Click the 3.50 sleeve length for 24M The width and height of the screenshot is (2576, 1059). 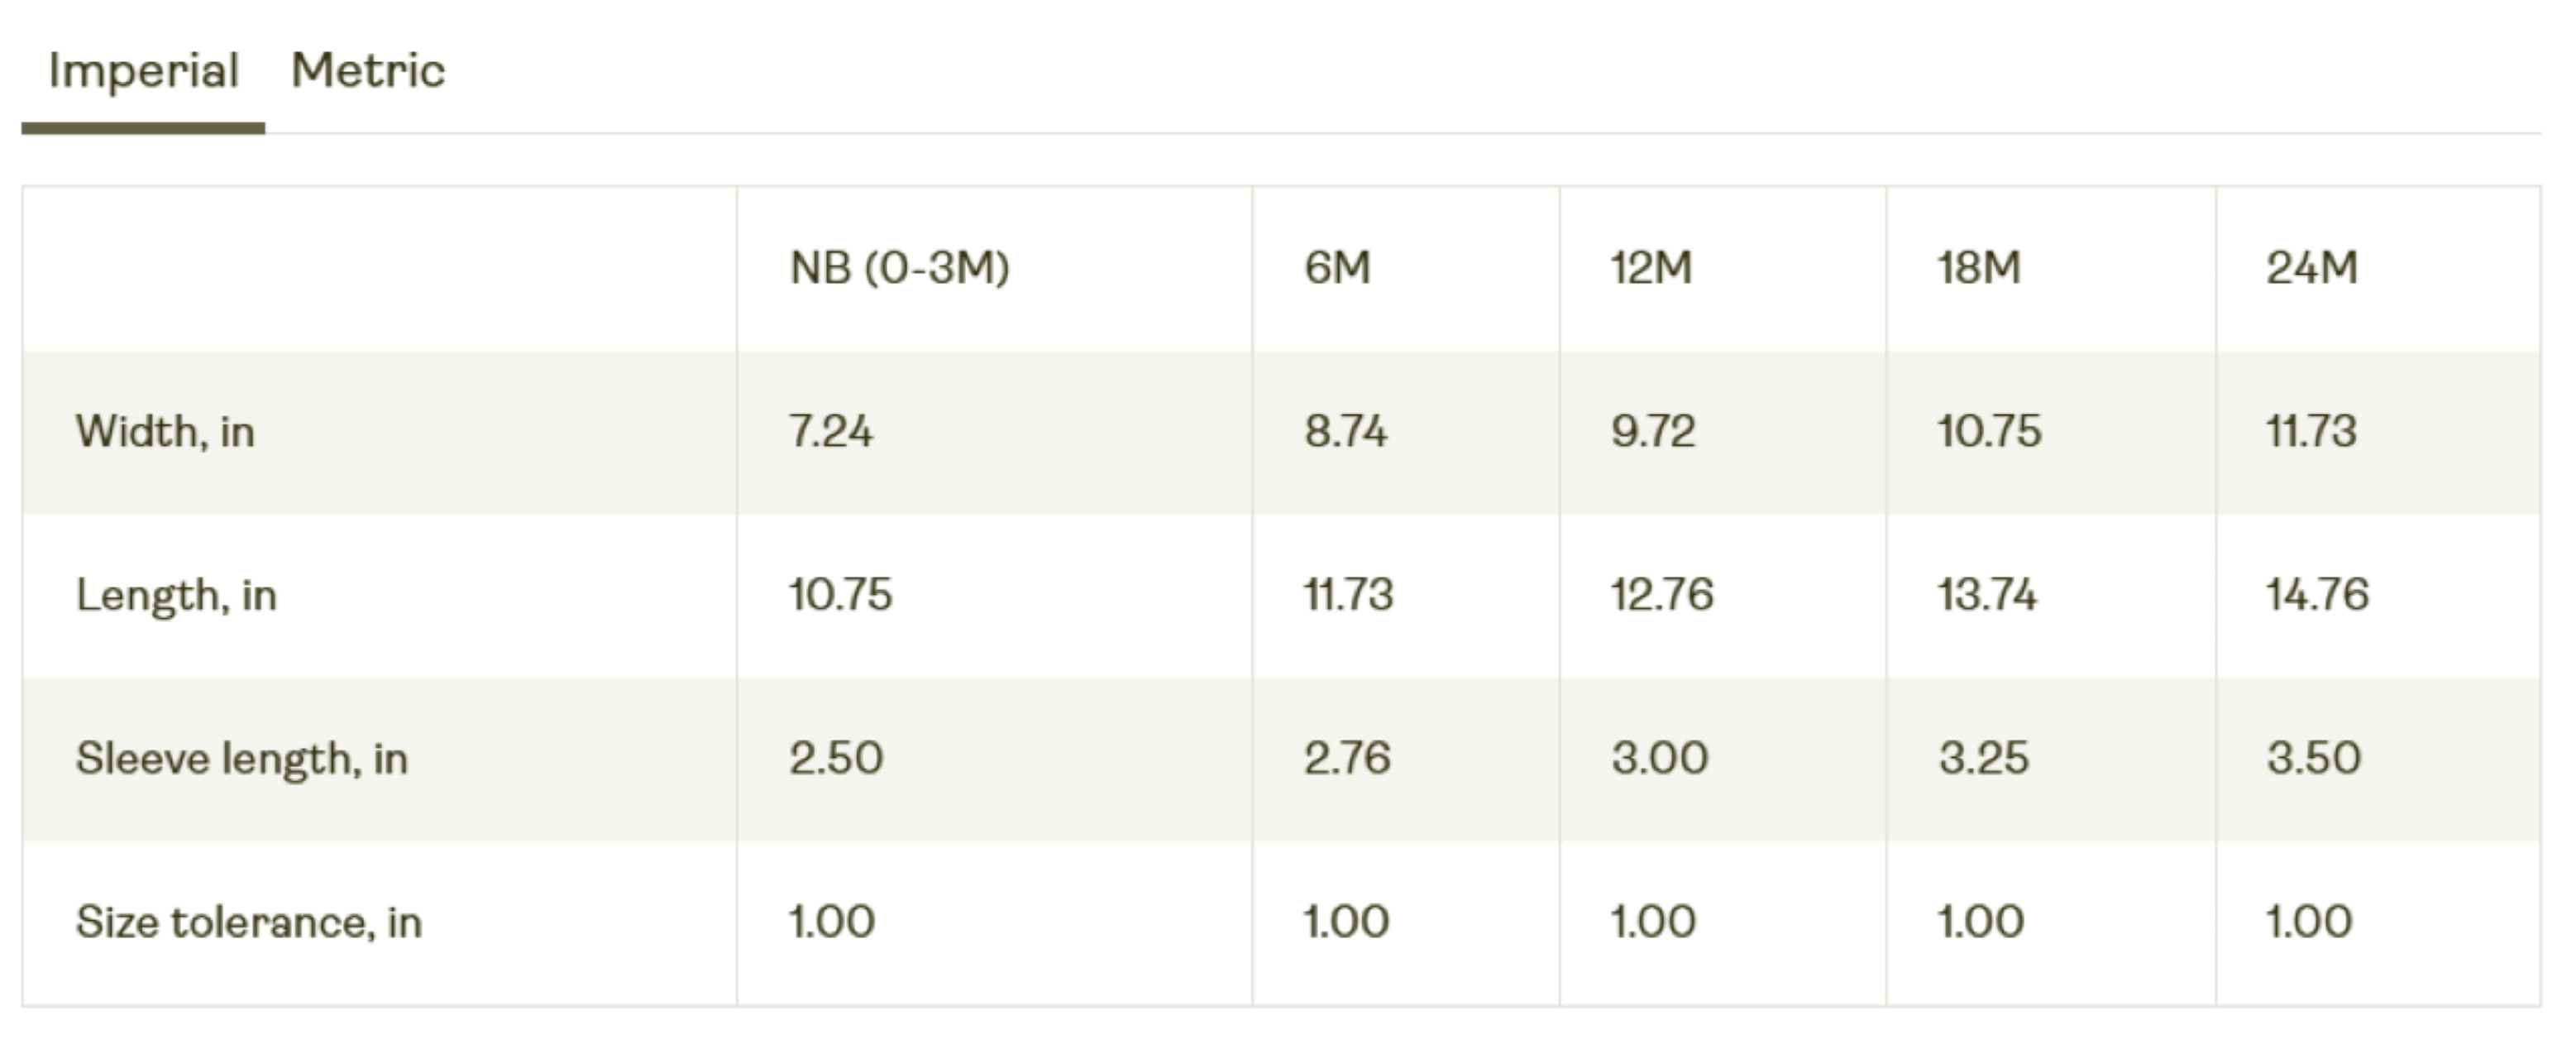2314,758
